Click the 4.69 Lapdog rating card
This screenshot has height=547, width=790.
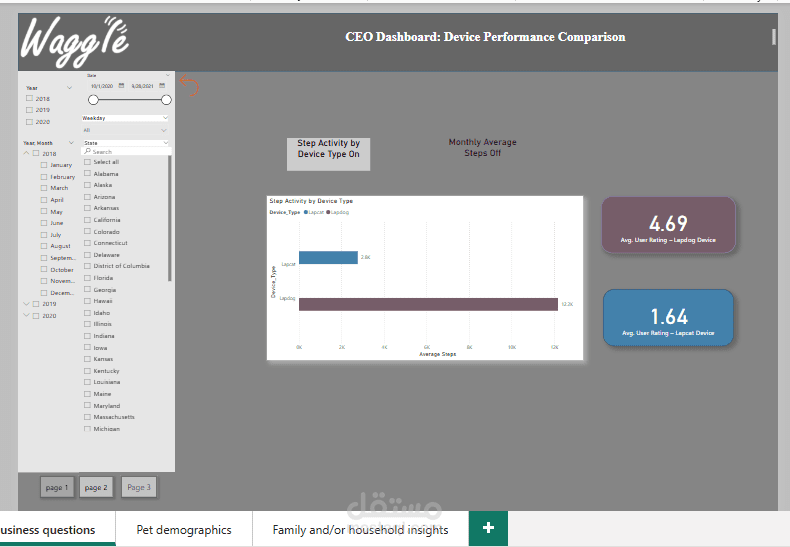coord(668,225)
